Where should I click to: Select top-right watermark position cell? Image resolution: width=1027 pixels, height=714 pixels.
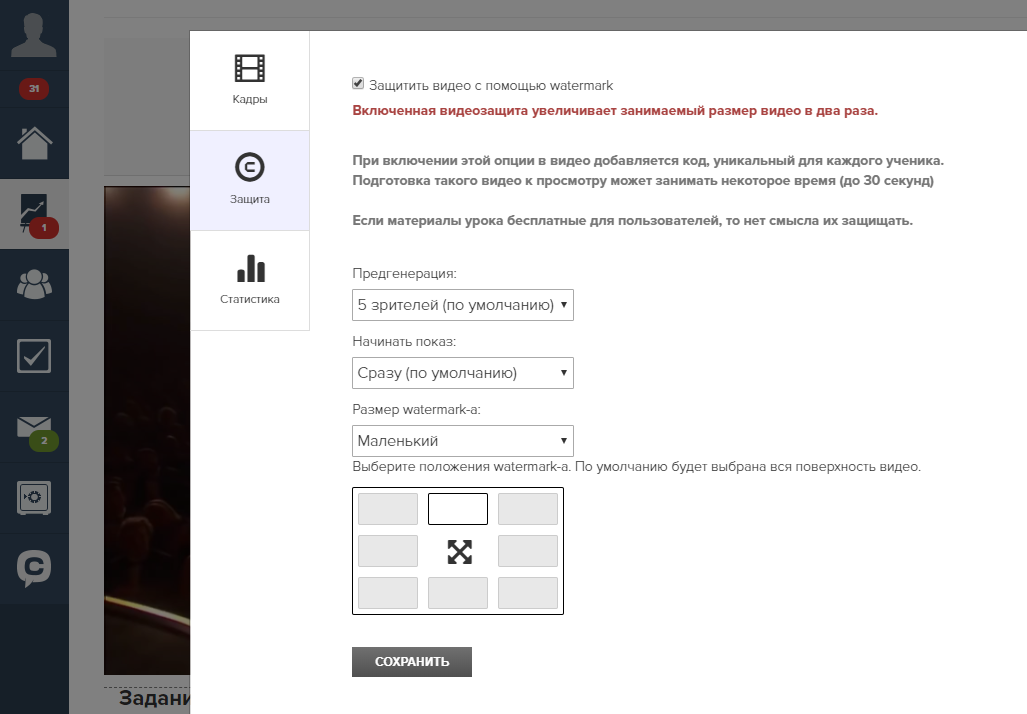click(x=528, y=509)
